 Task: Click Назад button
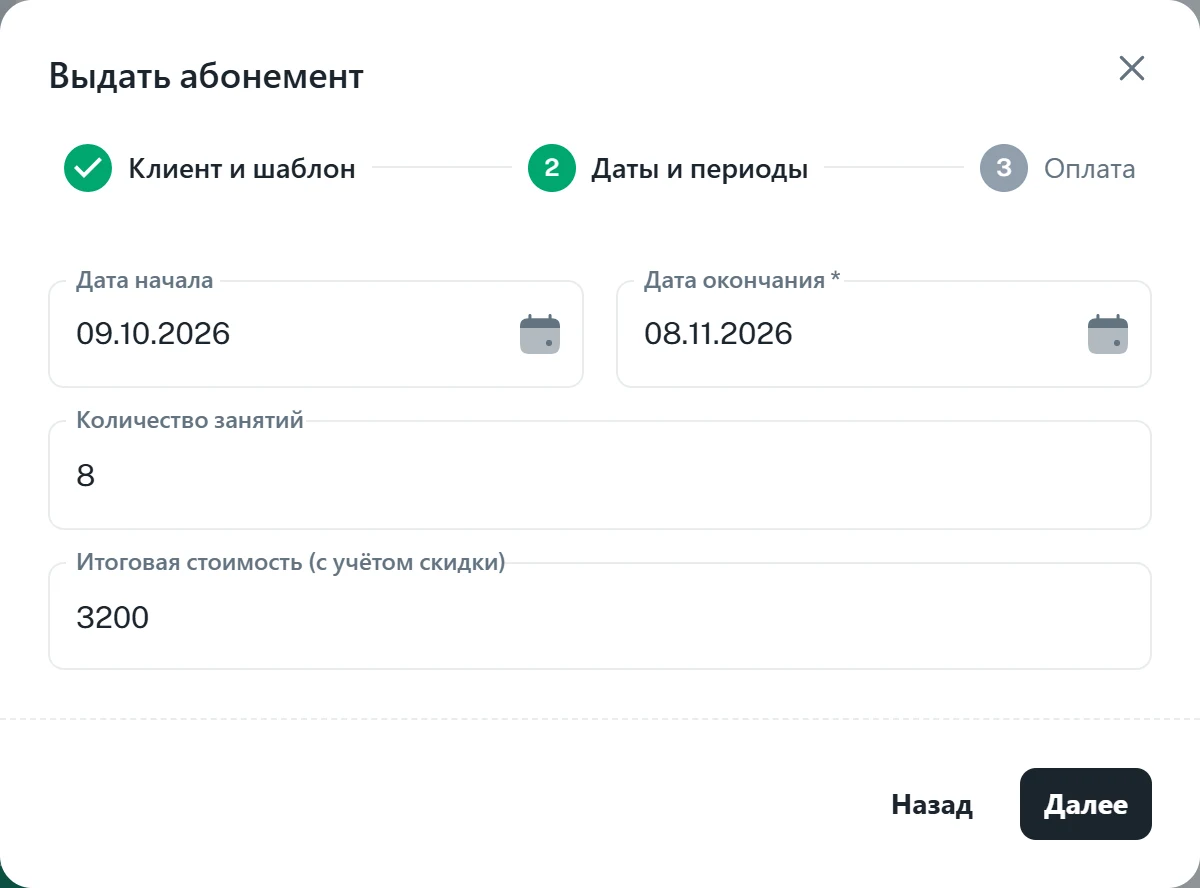tap(932, 804)
